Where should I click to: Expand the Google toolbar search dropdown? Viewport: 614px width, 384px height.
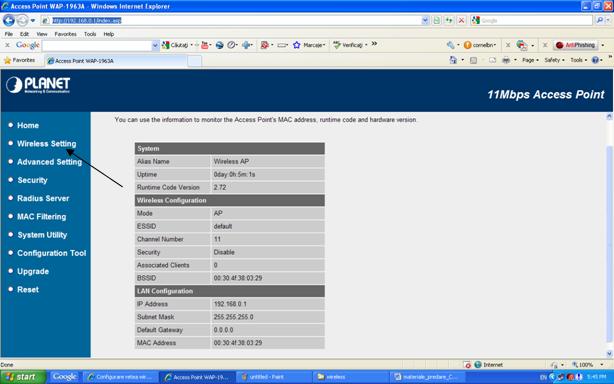pyautogui.click(x=155, y=45)
